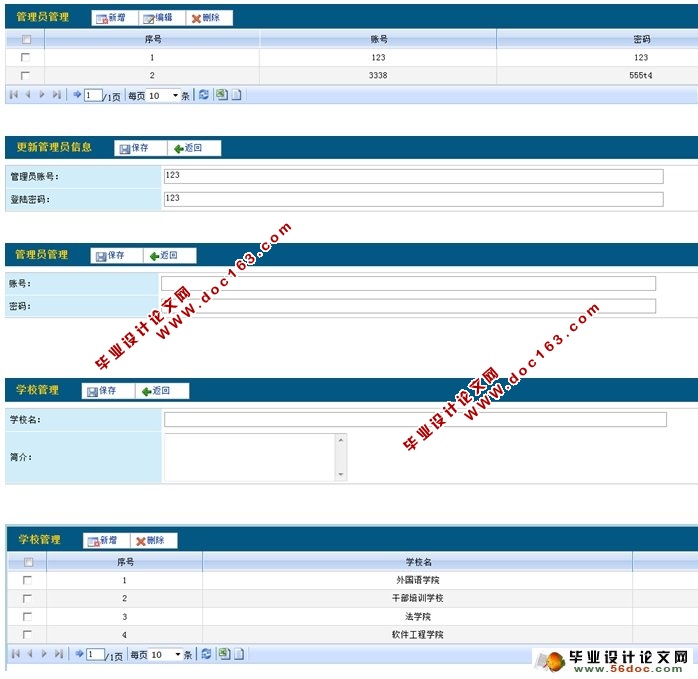Screen dimensions: 698x679
Task: Click the jump-to-page arrow in the school table pager
Action: point(79,654)
